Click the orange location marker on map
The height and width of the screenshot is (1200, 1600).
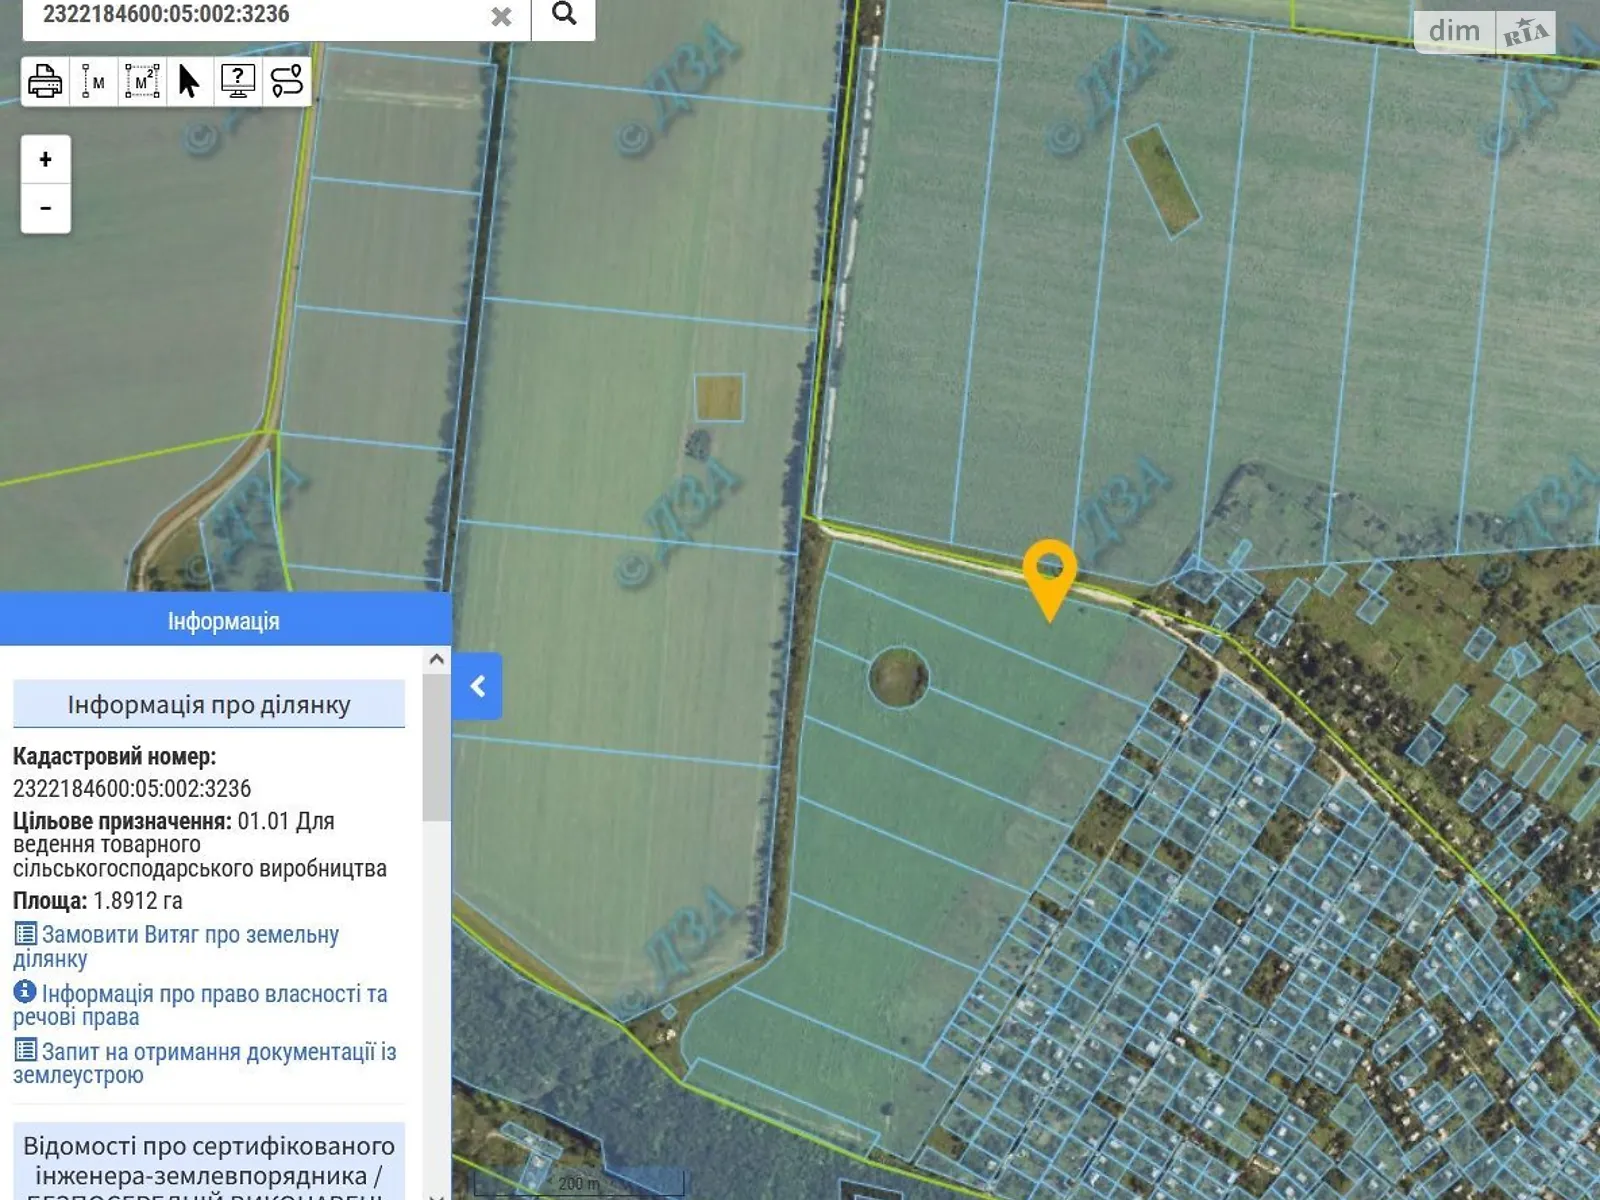click(1049, 575)
